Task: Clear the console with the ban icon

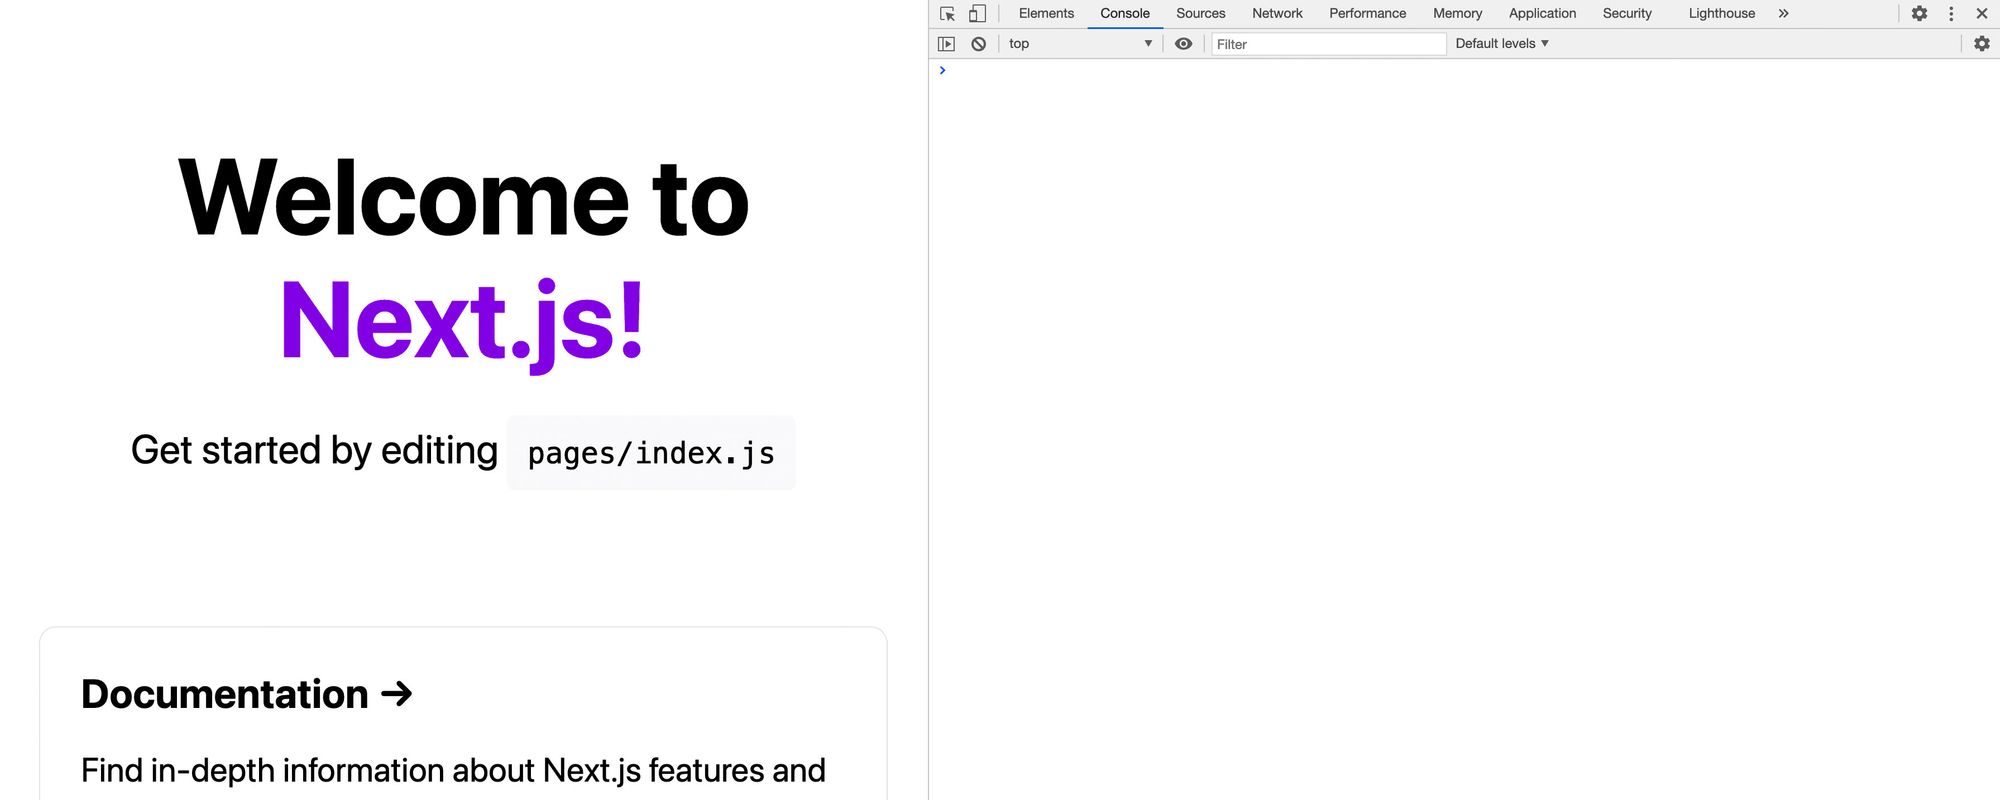Action: (x=979, y=44)
